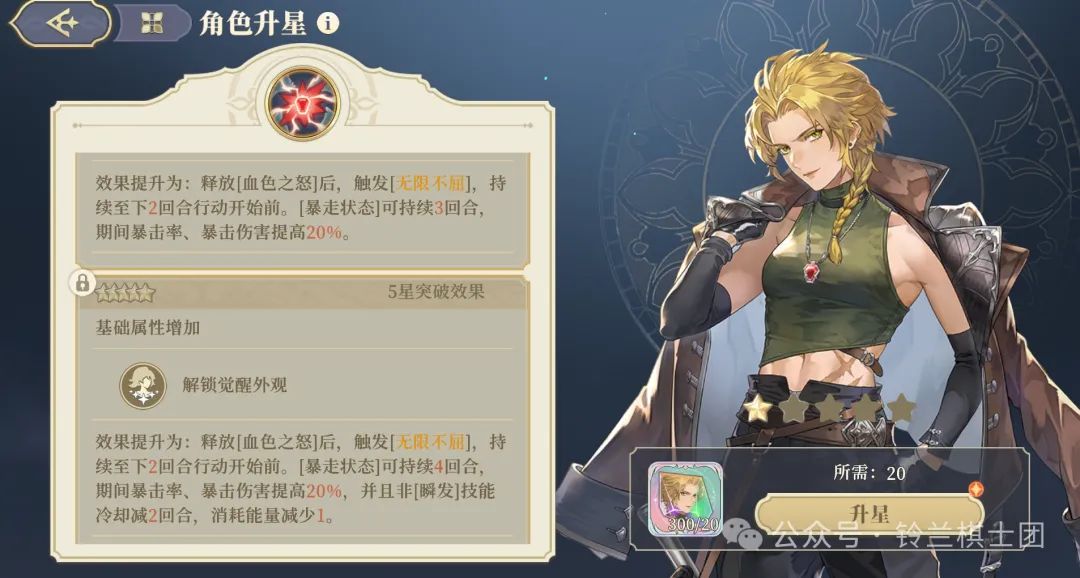The width and height of the screenshot is (1080, 578).
Task: Open the four-petal home menu icon
Action: [152, 23]
